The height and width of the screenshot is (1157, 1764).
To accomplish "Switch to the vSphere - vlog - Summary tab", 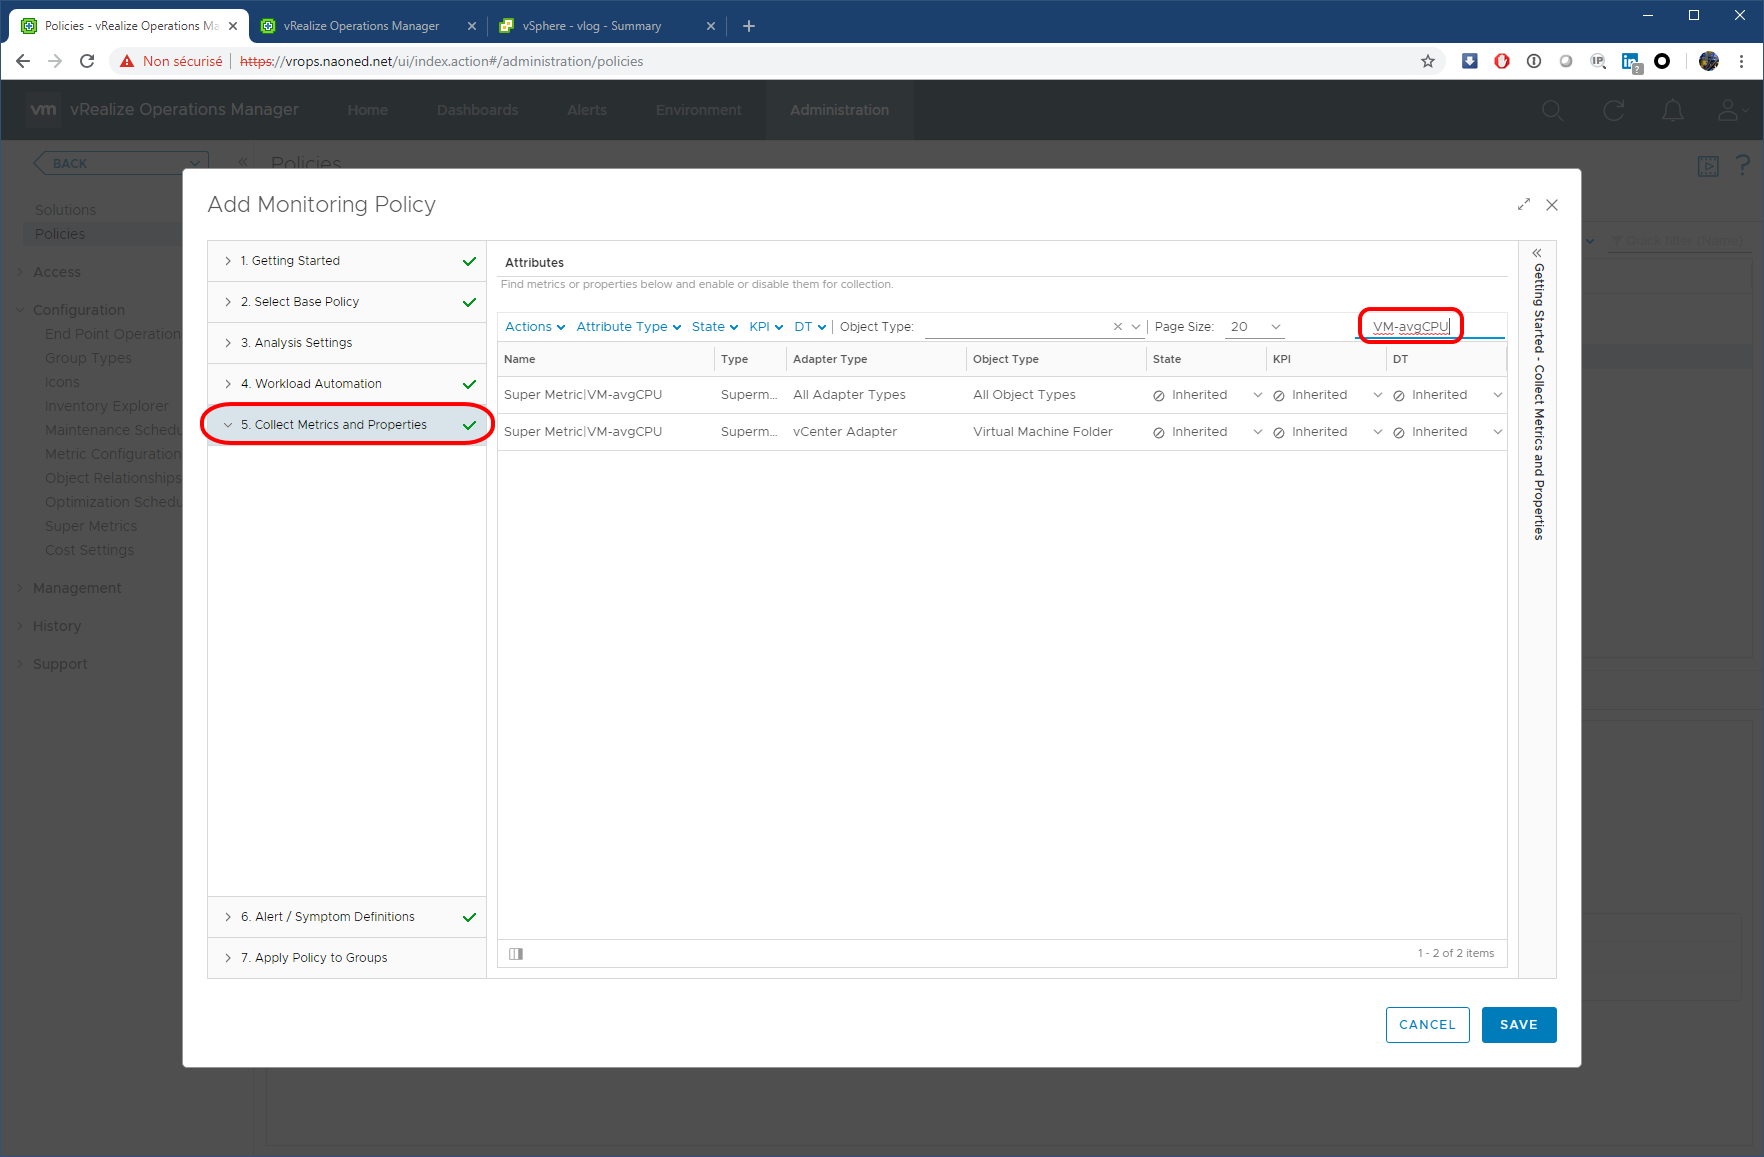I will [592, 26].
